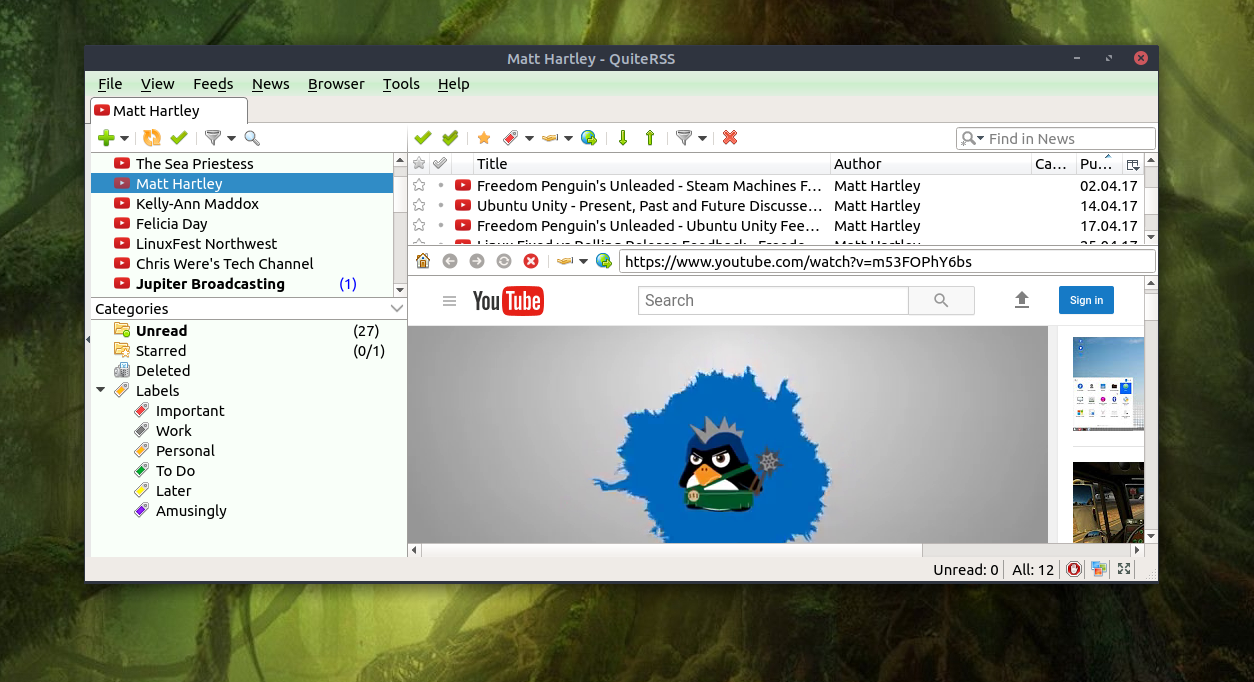The height and width of the screenshot is (682, 1254).
Task: Toggle read dot on Ubuntu Unity Present, Past row
Action: [x=441, y=205]
